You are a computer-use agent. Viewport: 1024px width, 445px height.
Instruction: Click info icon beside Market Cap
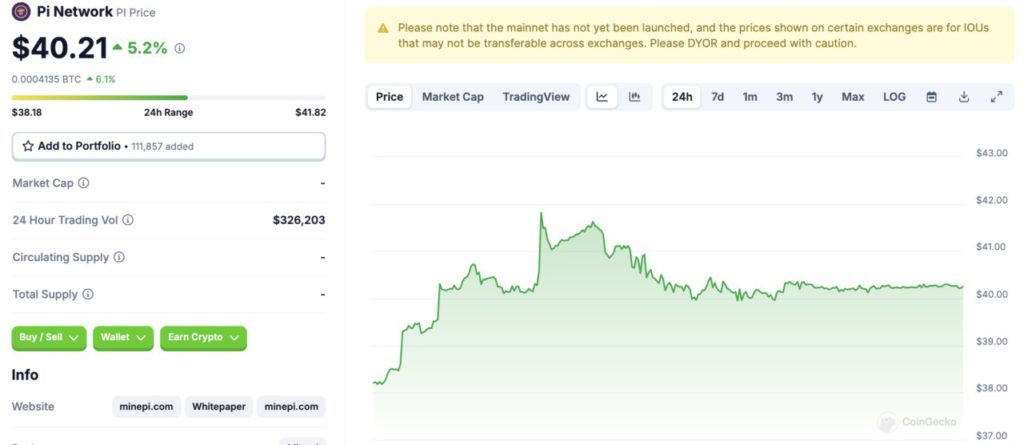pyautogui.click(x=84, y=183)
